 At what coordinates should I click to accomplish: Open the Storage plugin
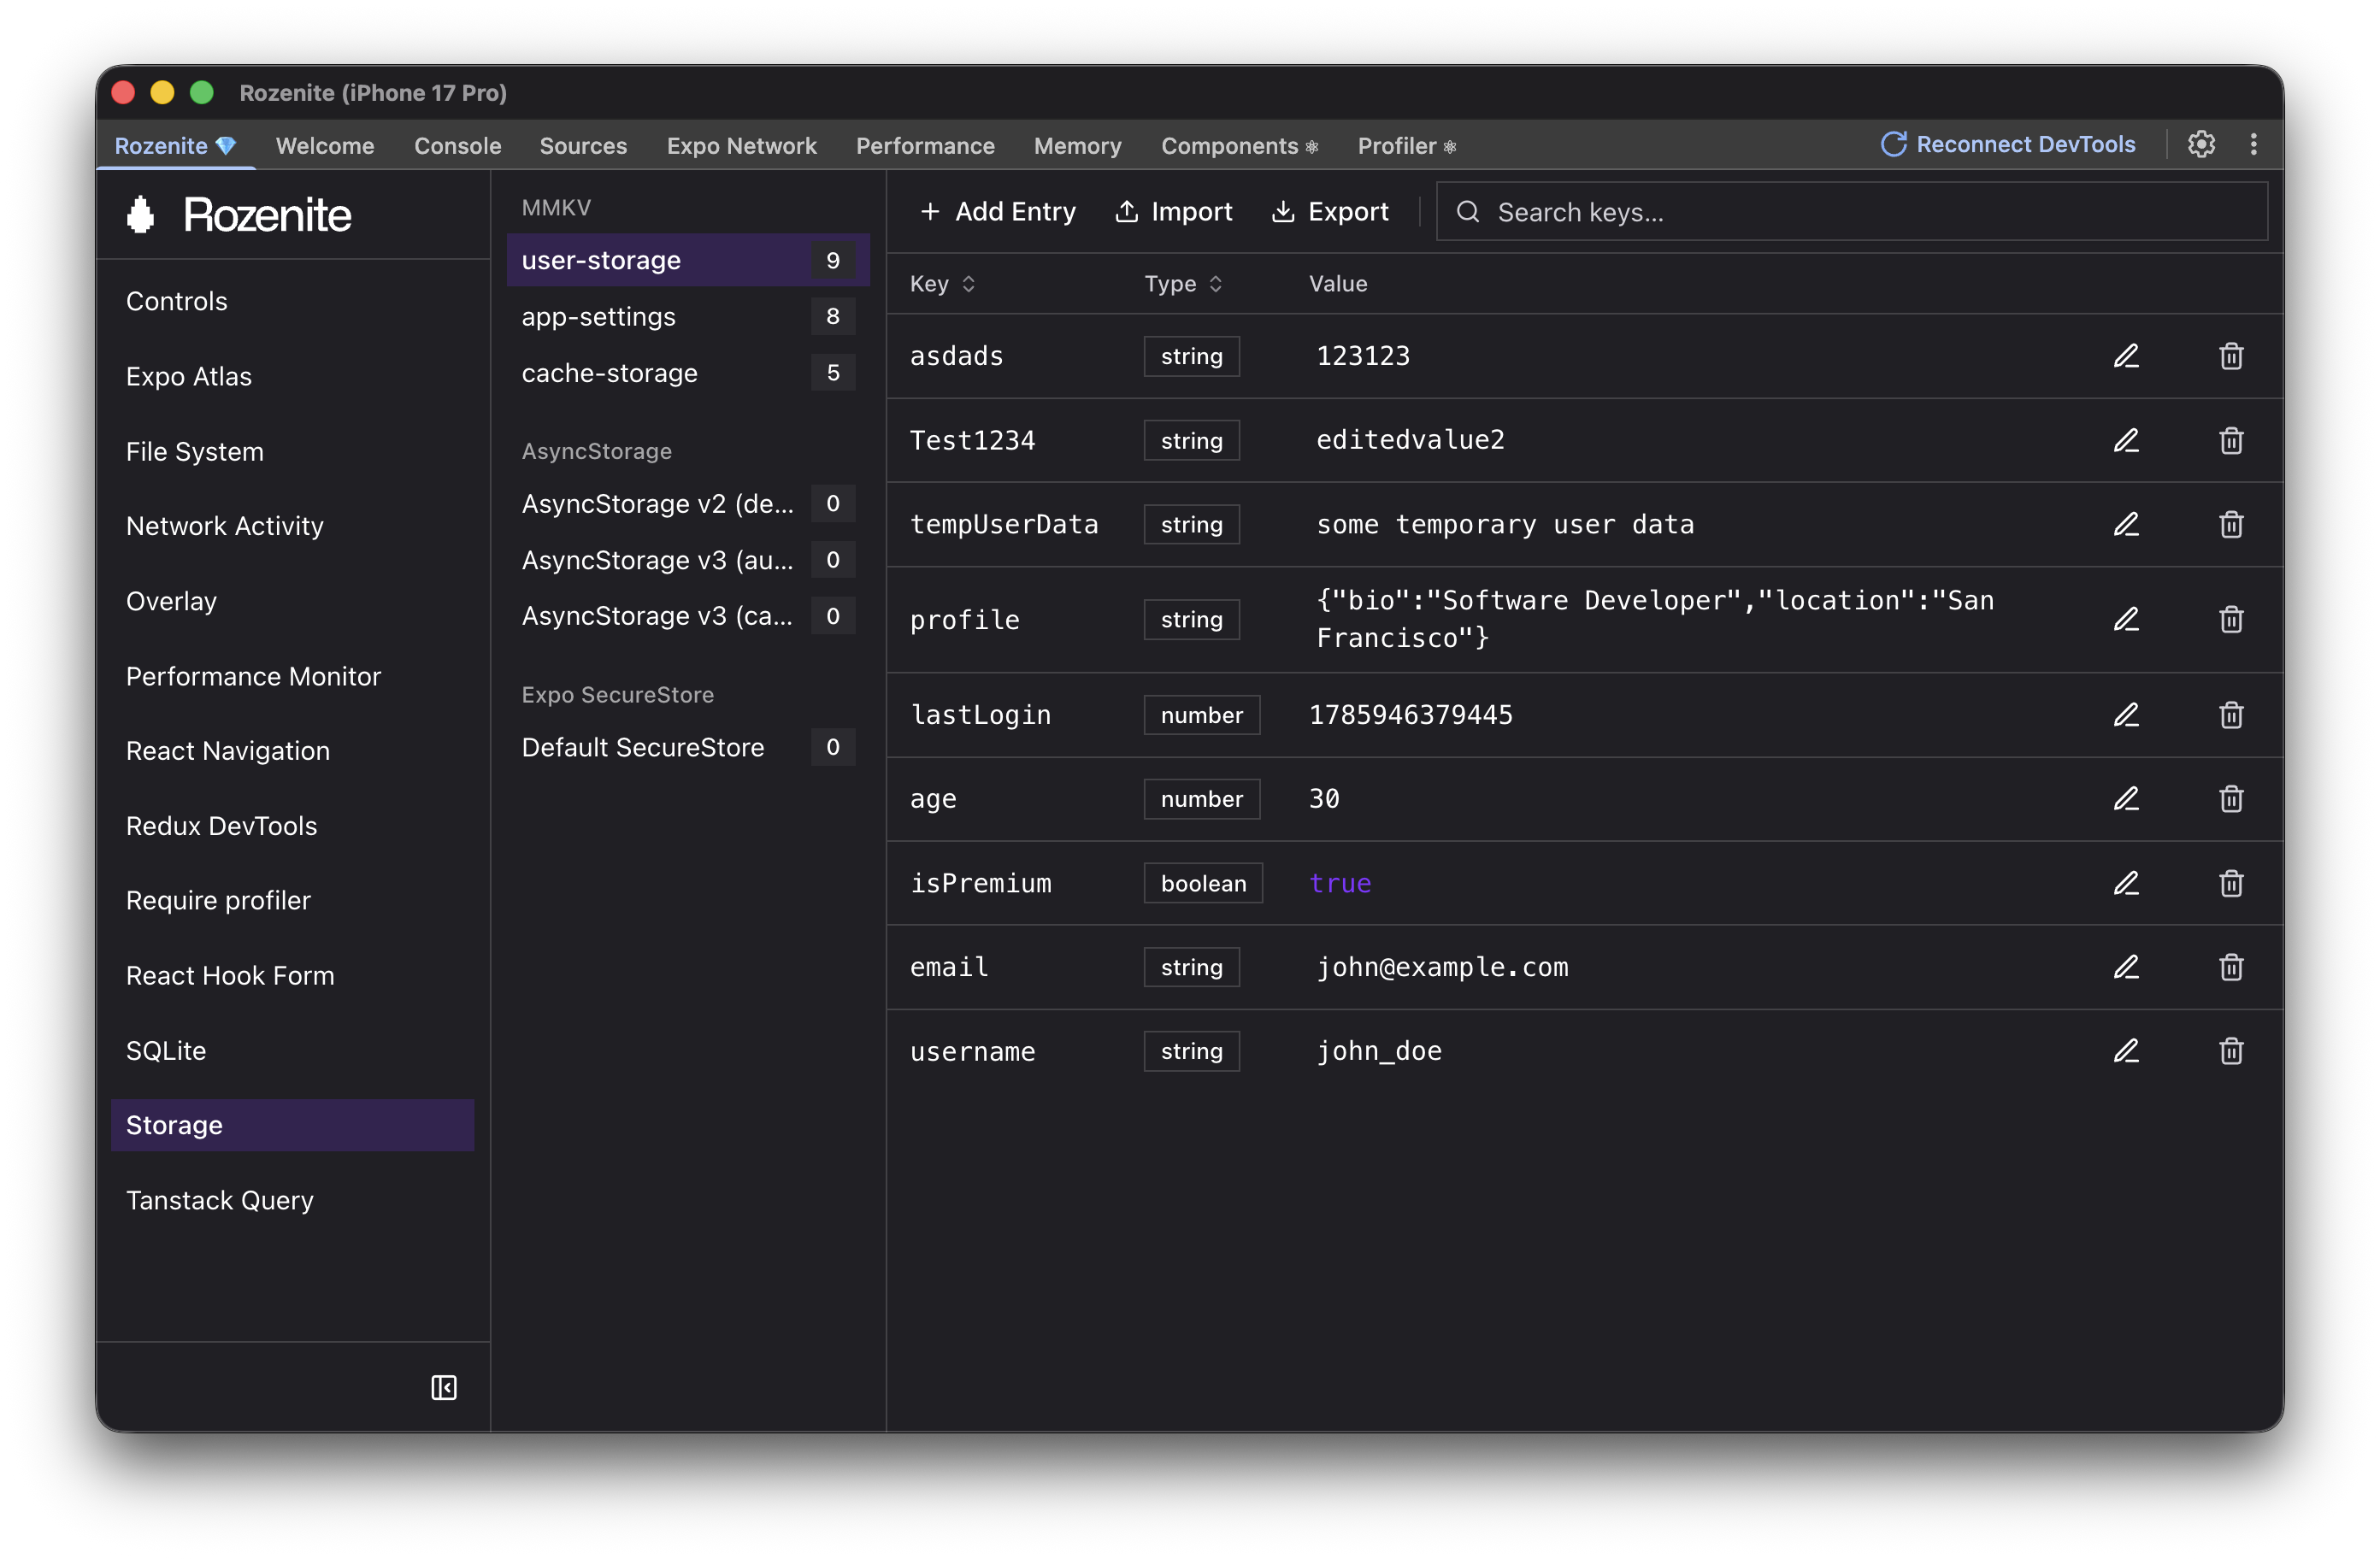click(292, 1125)
